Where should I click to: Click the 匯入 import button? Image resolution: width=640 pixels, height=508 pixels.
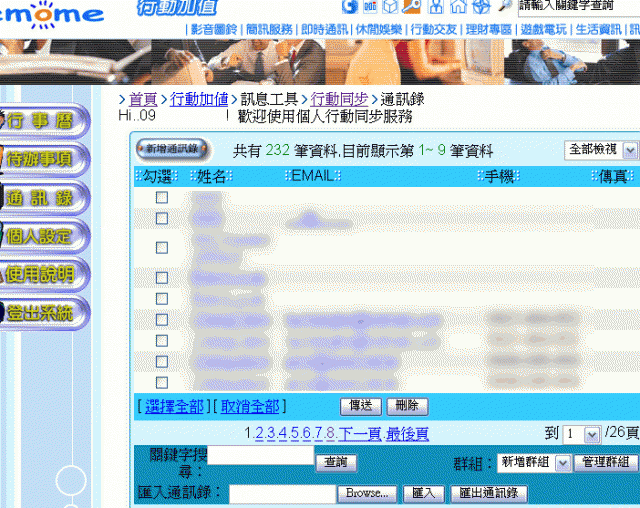tap(423, 494)
